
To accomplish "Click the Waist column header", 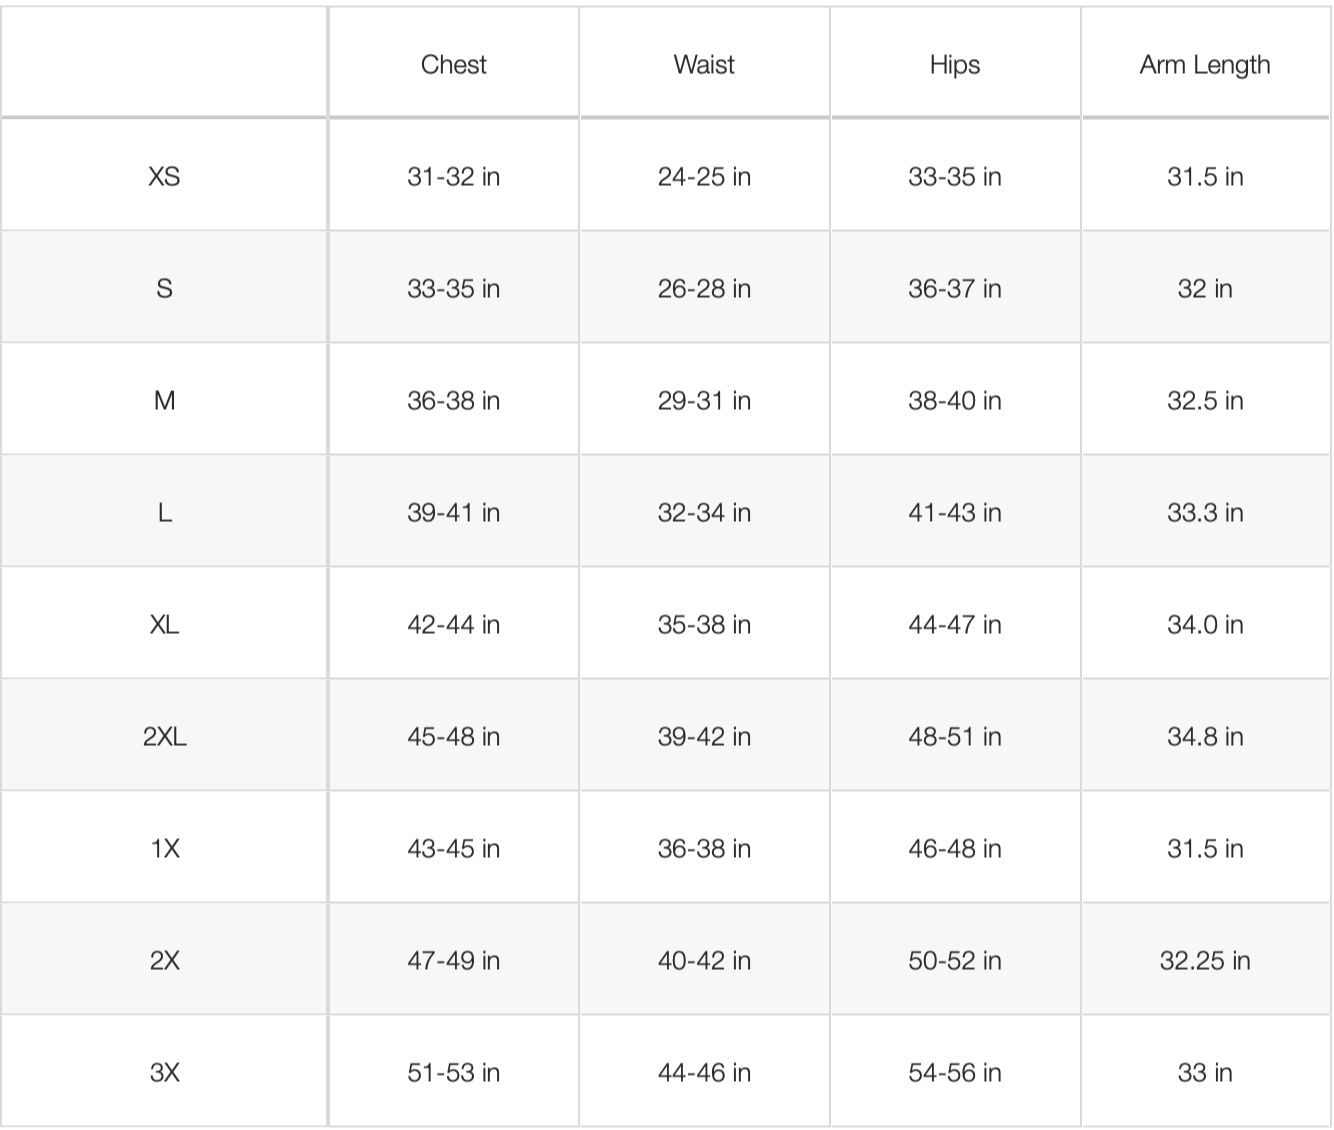I will click(x=704, y=65).
